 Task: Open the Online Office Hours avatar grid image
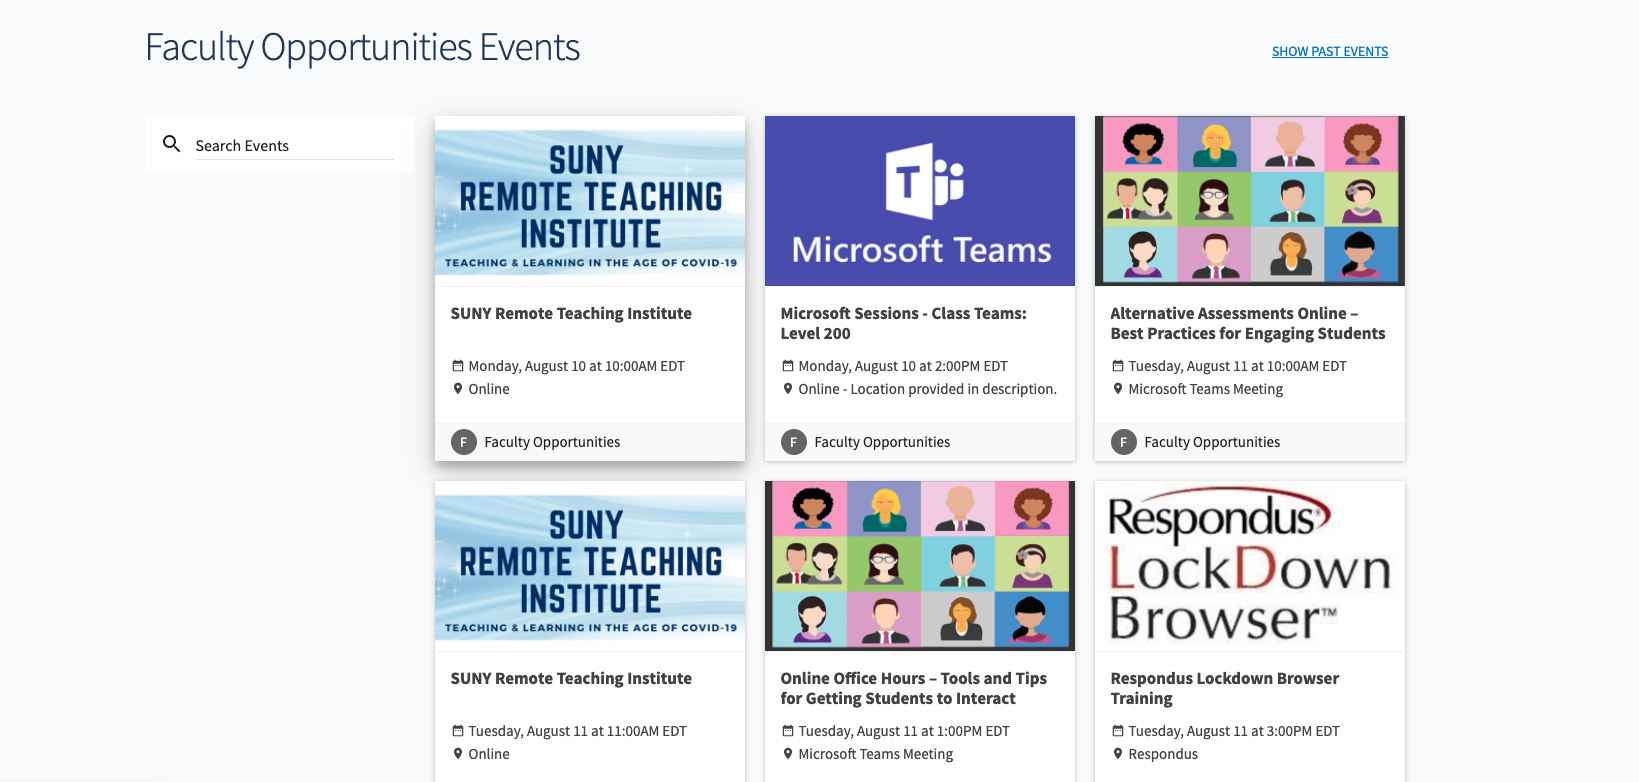pyautogui.click(x=920, y=566)
